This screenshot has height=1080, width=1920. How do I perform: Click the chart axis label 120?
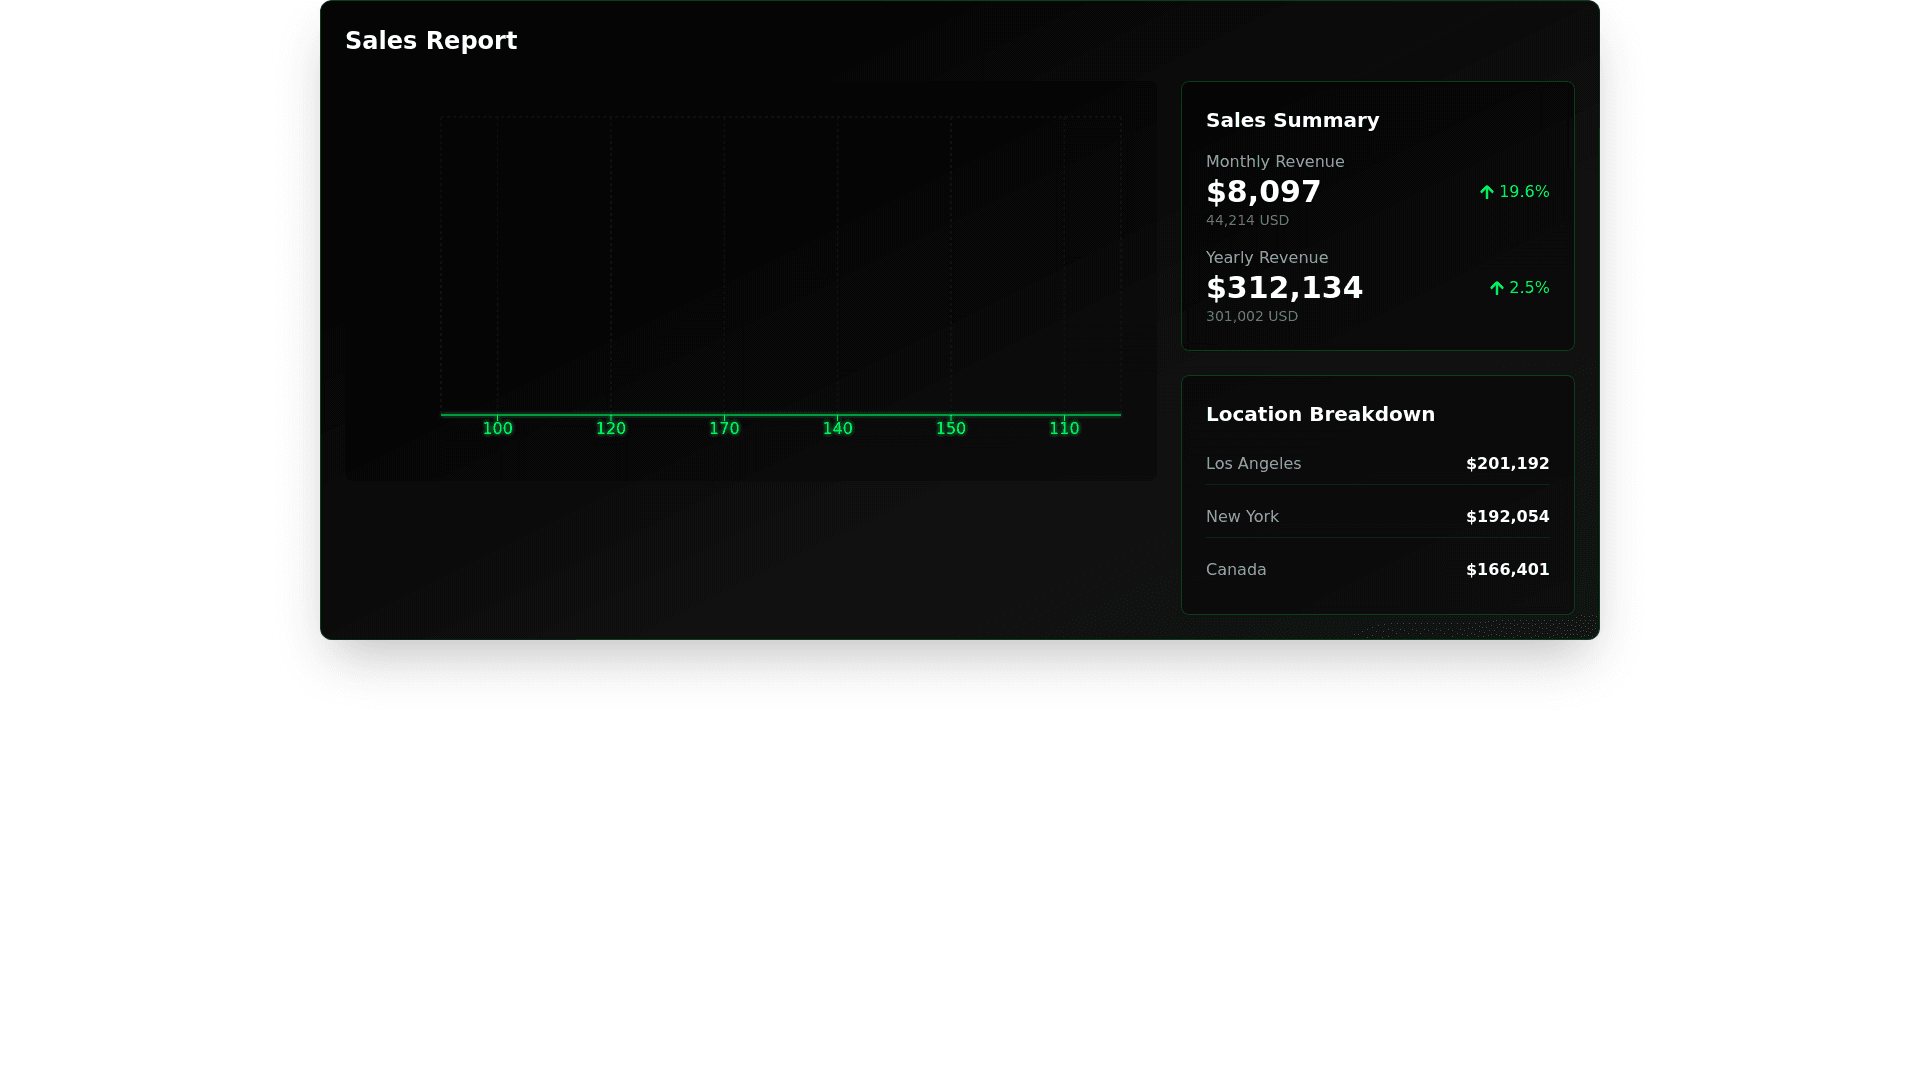click(x=611, y=429)
